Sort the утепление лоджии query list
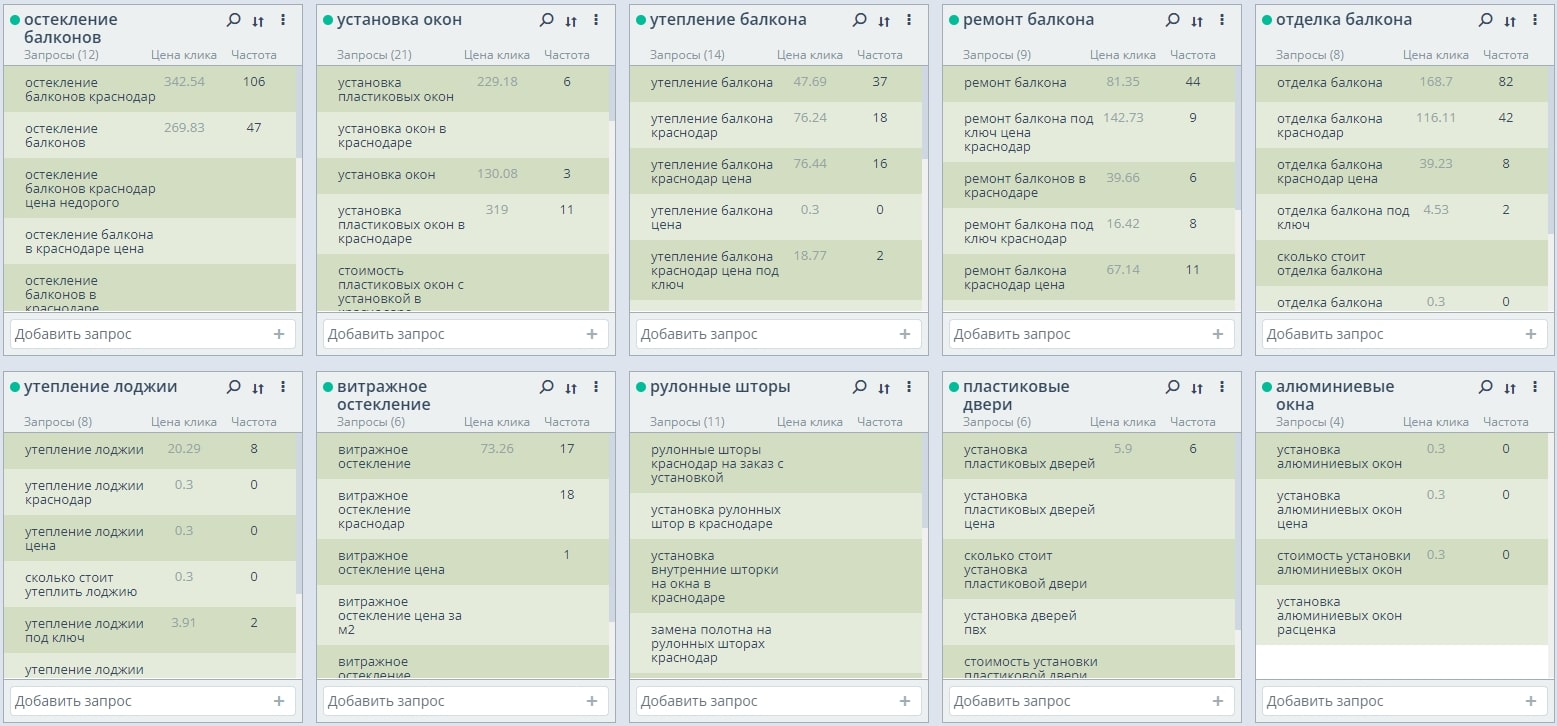 (258, 388)
